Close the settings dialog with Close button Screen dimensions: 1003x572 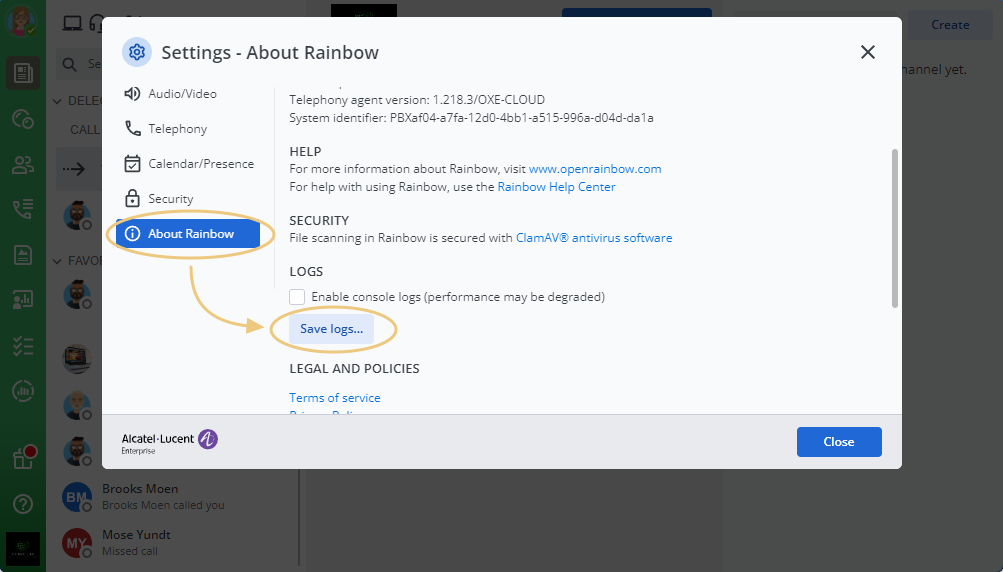point(838,442)
